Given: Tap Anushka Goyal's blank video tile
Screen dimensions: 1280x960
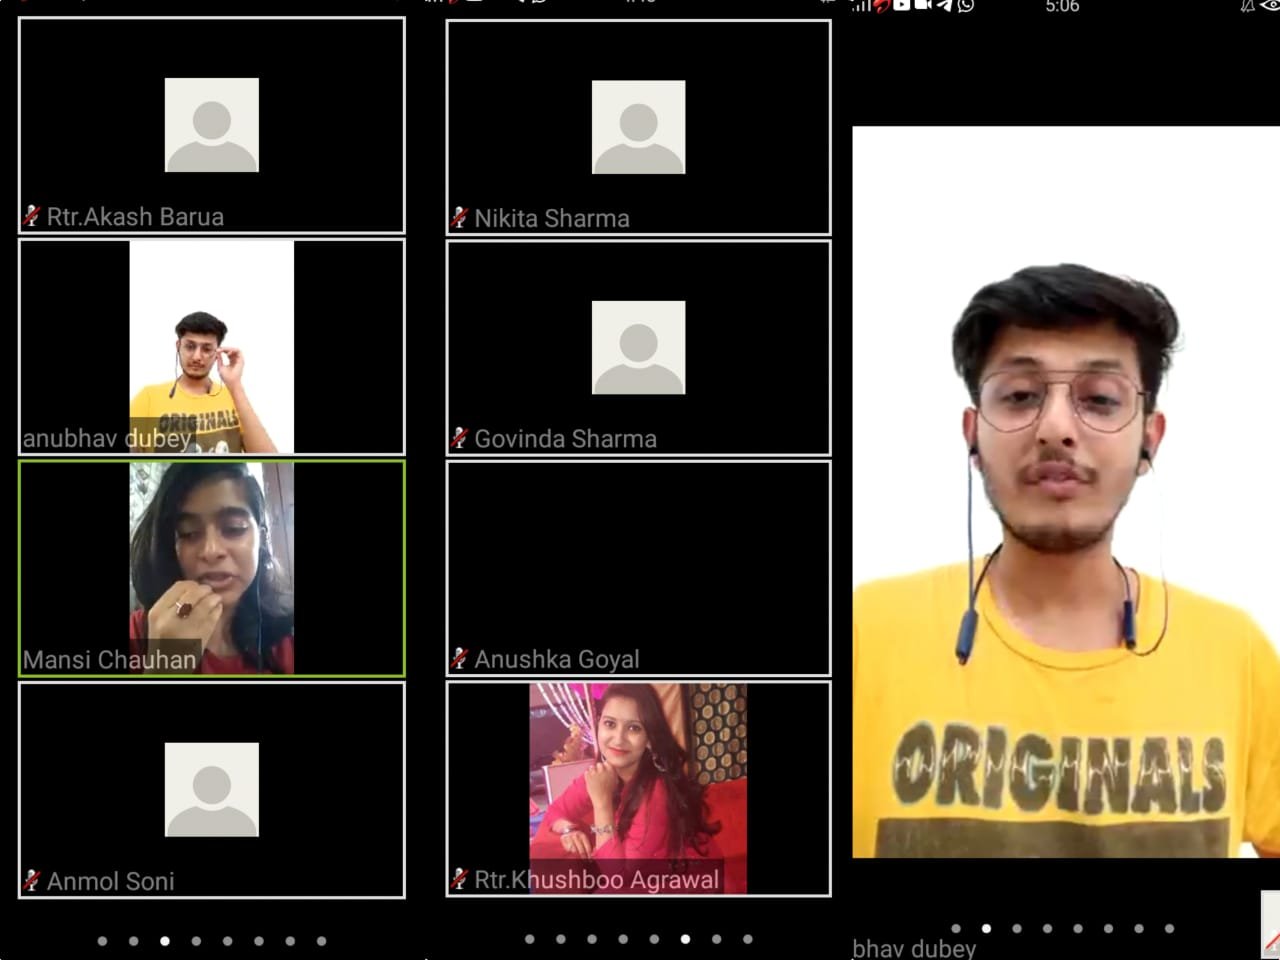Looking at the screenshot, I should (638, 567).
